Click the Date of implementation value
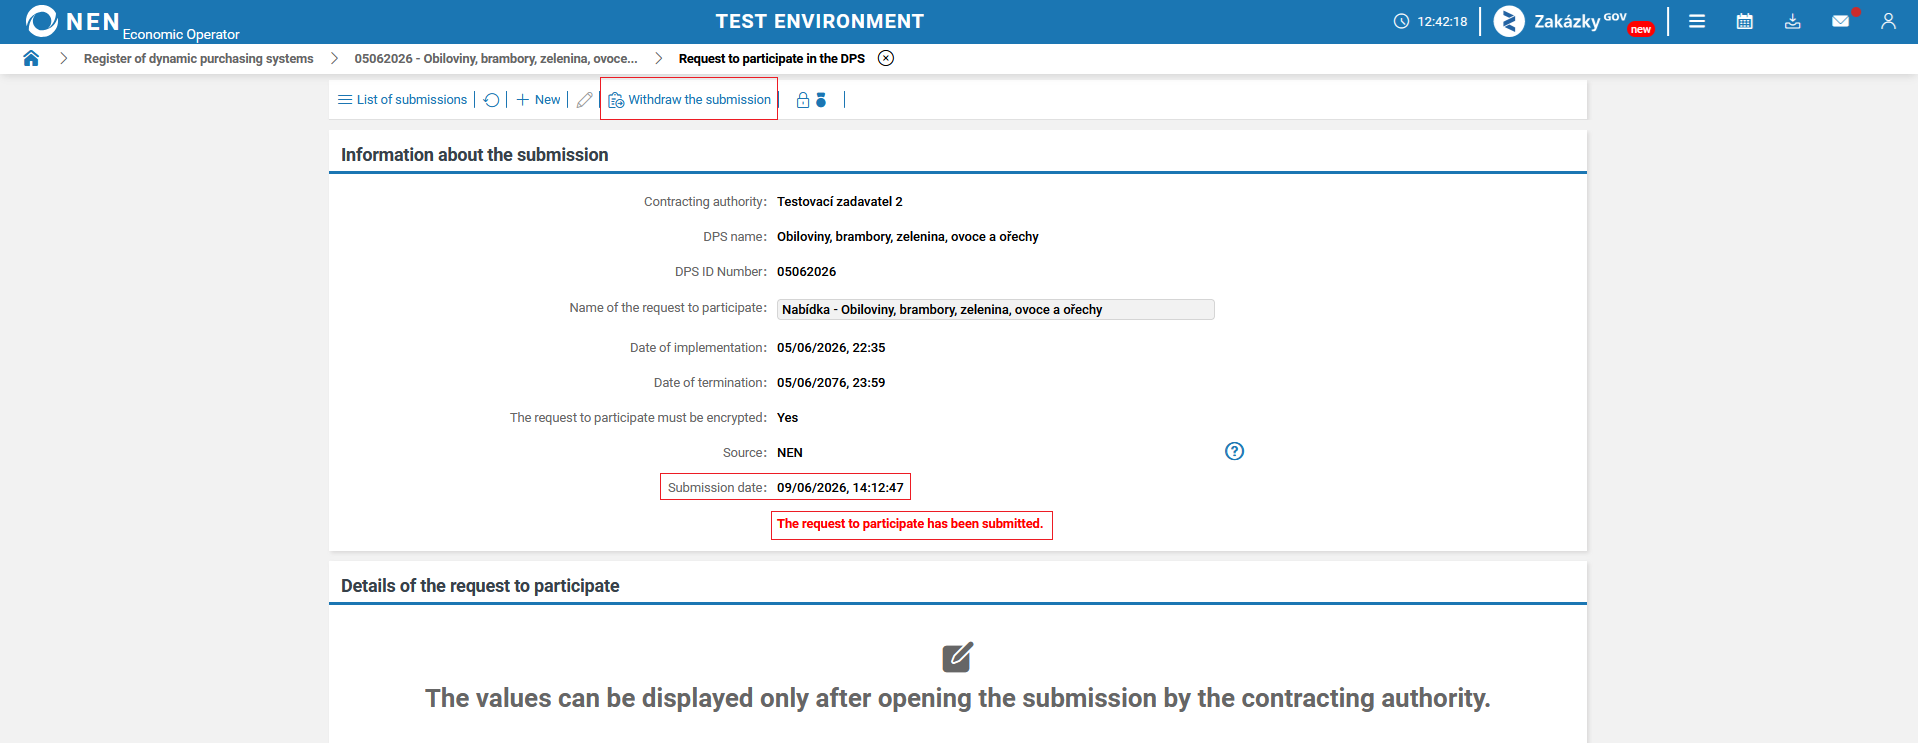The height and width of the screenshot is (743, 1918). (x=831, y=348)
